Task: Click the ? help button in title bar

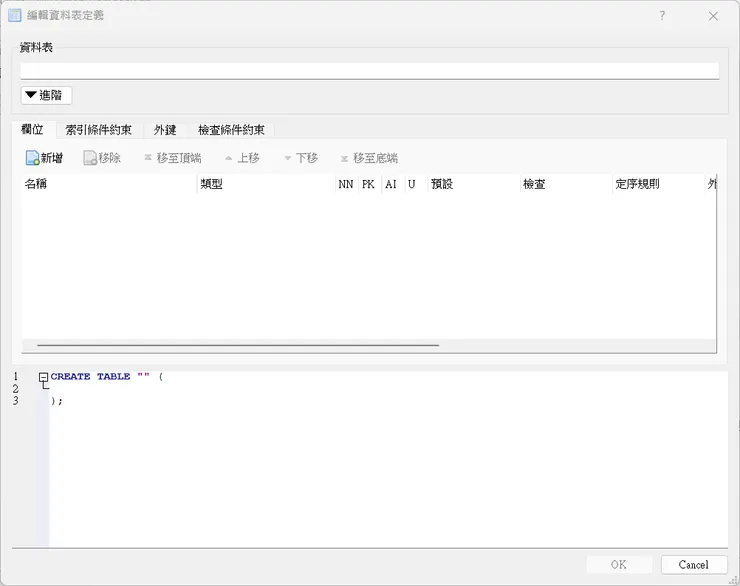Action: click(x=662, y=16)
